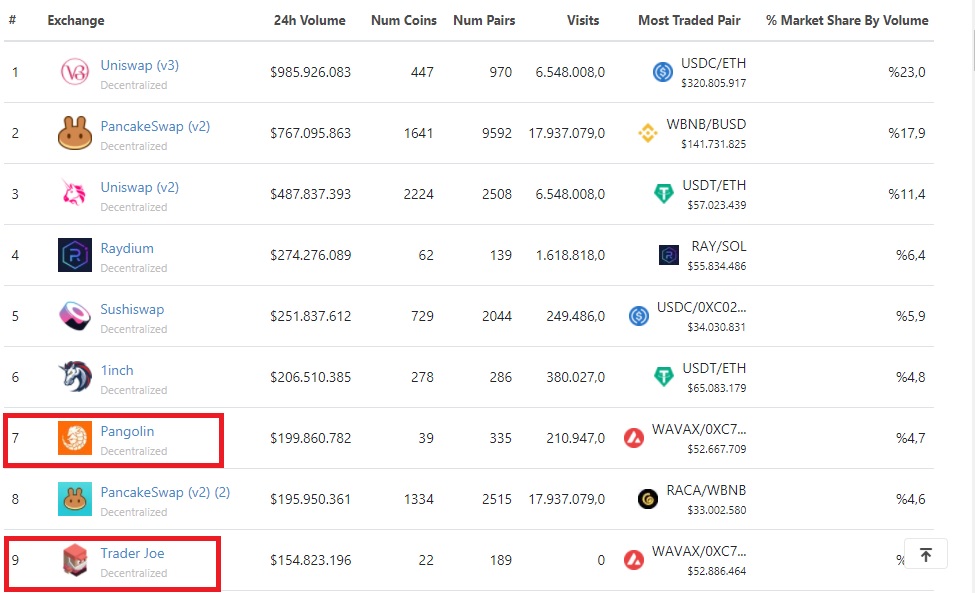Click the Raydium exchange logo

pyautogui.click(x=75, y=255)
